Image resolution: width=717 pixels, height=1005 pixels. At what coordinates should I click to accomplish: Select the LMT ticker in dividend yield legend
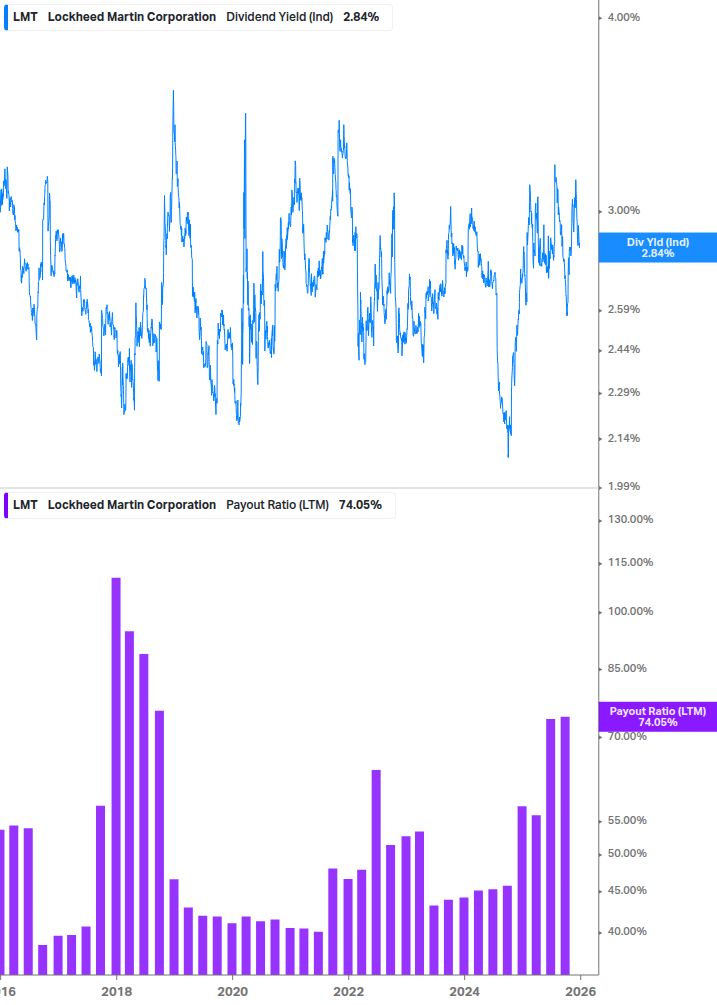[x=25, y=17]
